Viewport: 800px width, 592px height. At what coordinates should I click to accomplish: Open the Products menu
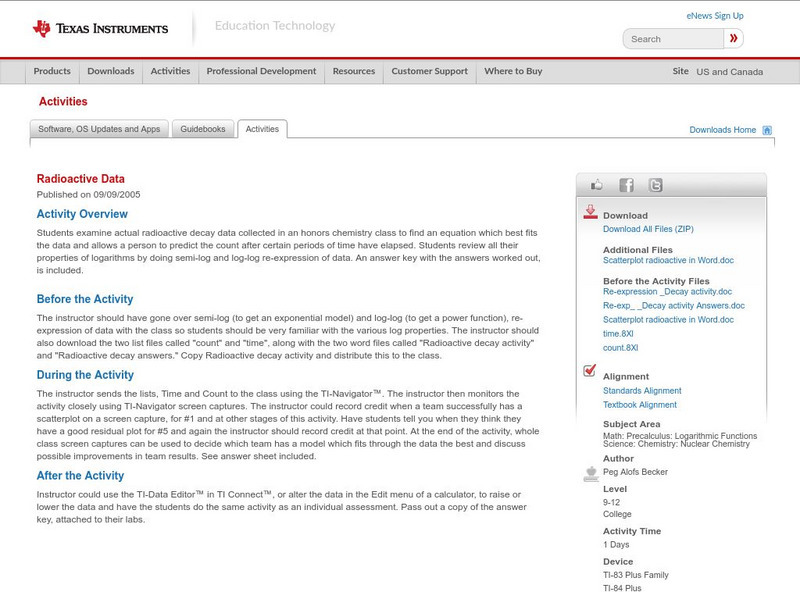52,71
